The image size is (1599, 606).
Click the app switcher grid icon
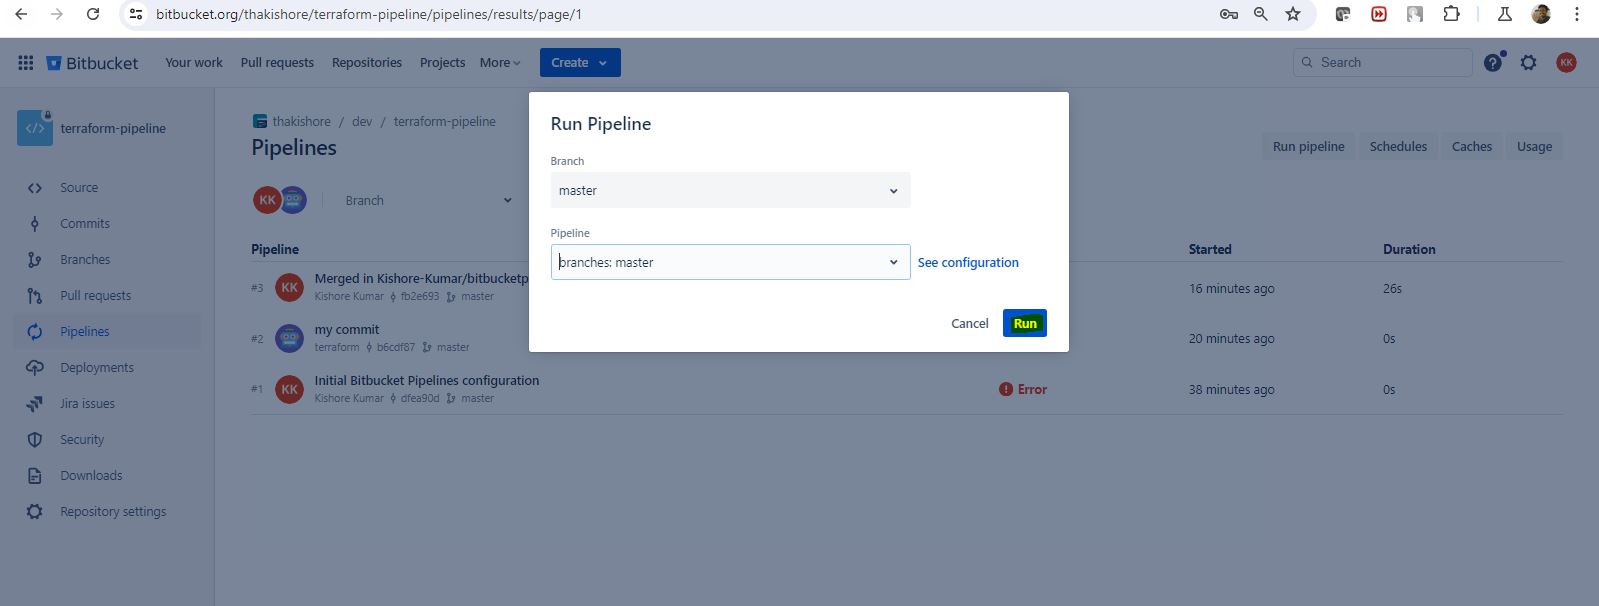(26, 62)
